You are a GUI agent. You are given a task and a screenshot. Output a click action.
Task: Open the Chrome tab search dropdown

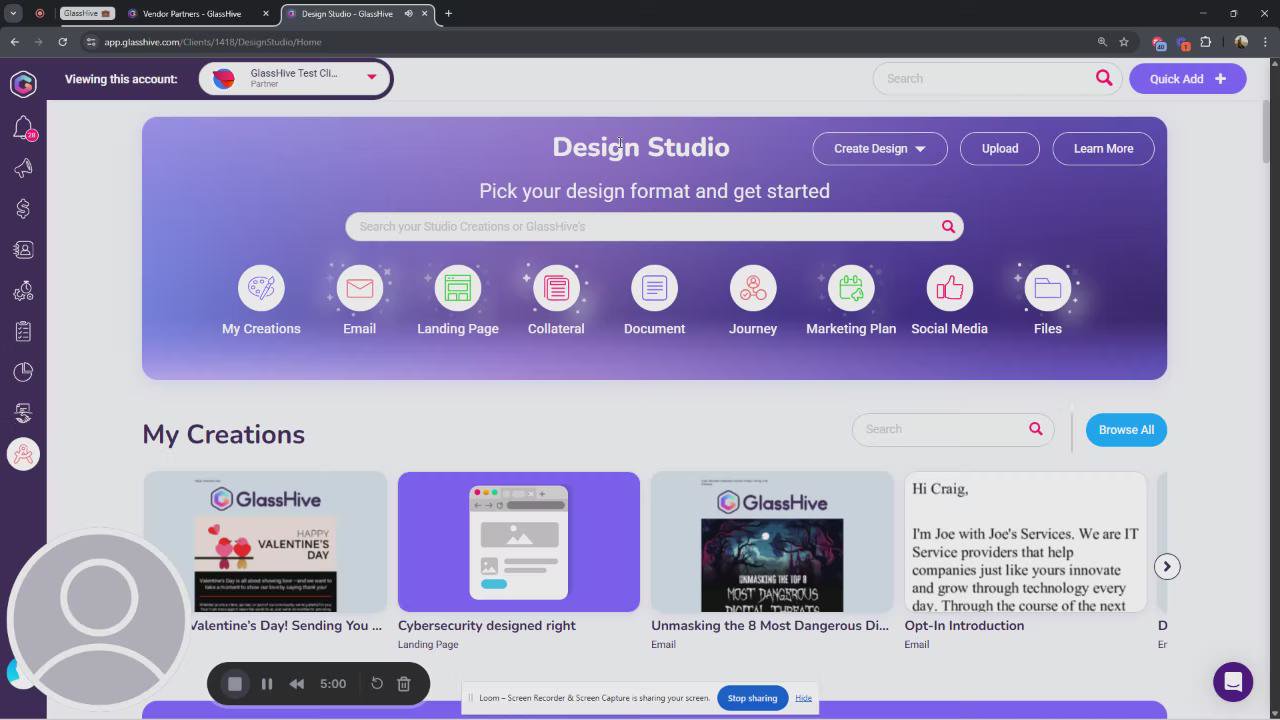(13, 14)
